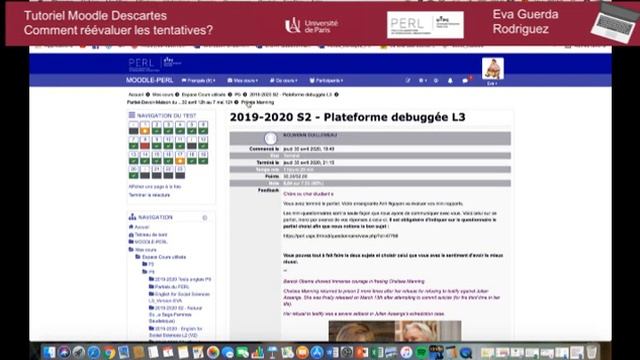Click the student profile picture in summary

coord(270,139)
